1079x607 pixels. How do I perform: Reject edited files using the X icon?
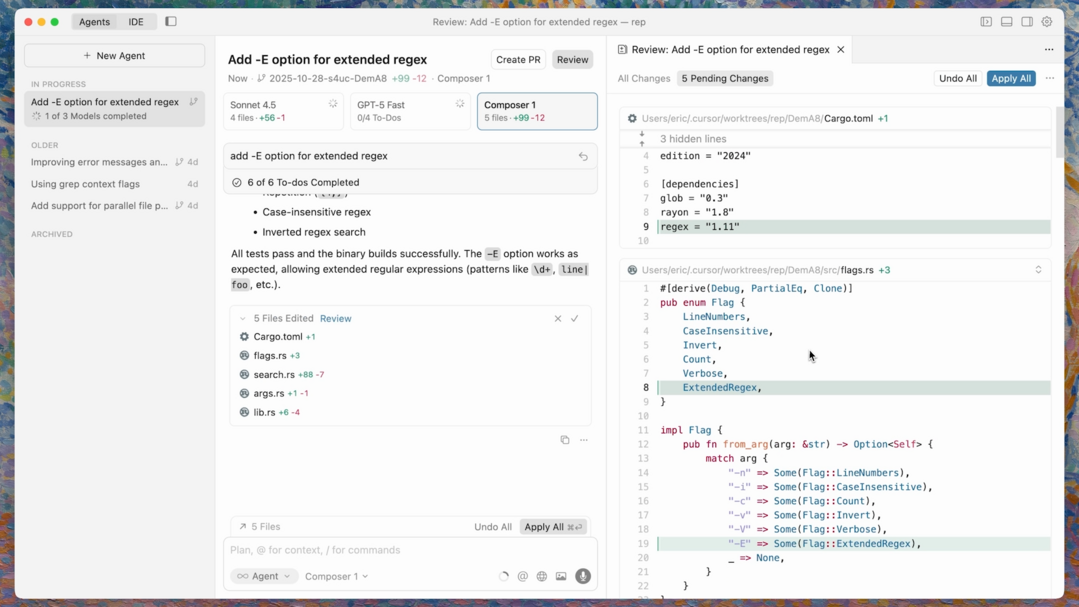pos(558,318)
